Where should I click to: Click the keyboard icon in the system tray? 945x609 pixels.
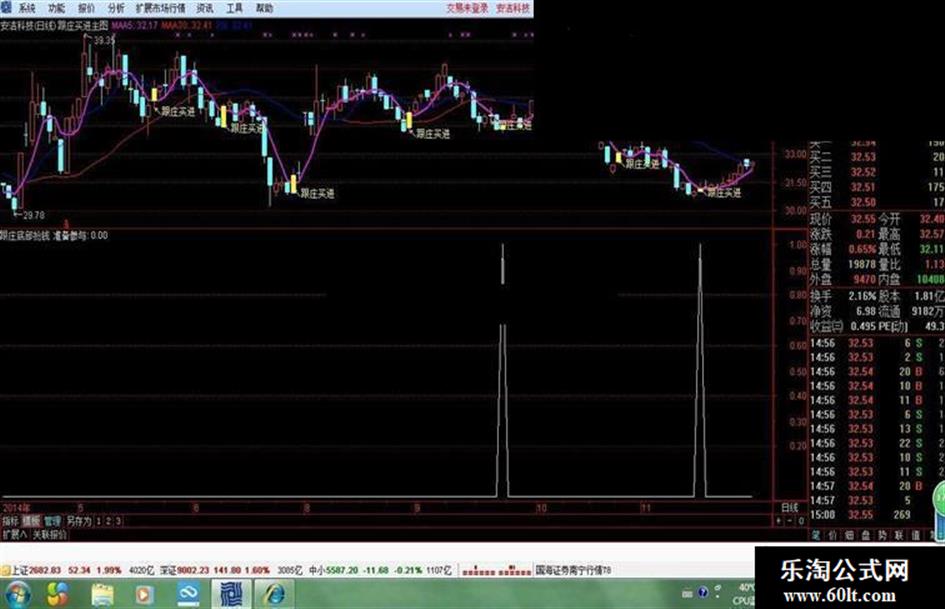coord(688,594)
